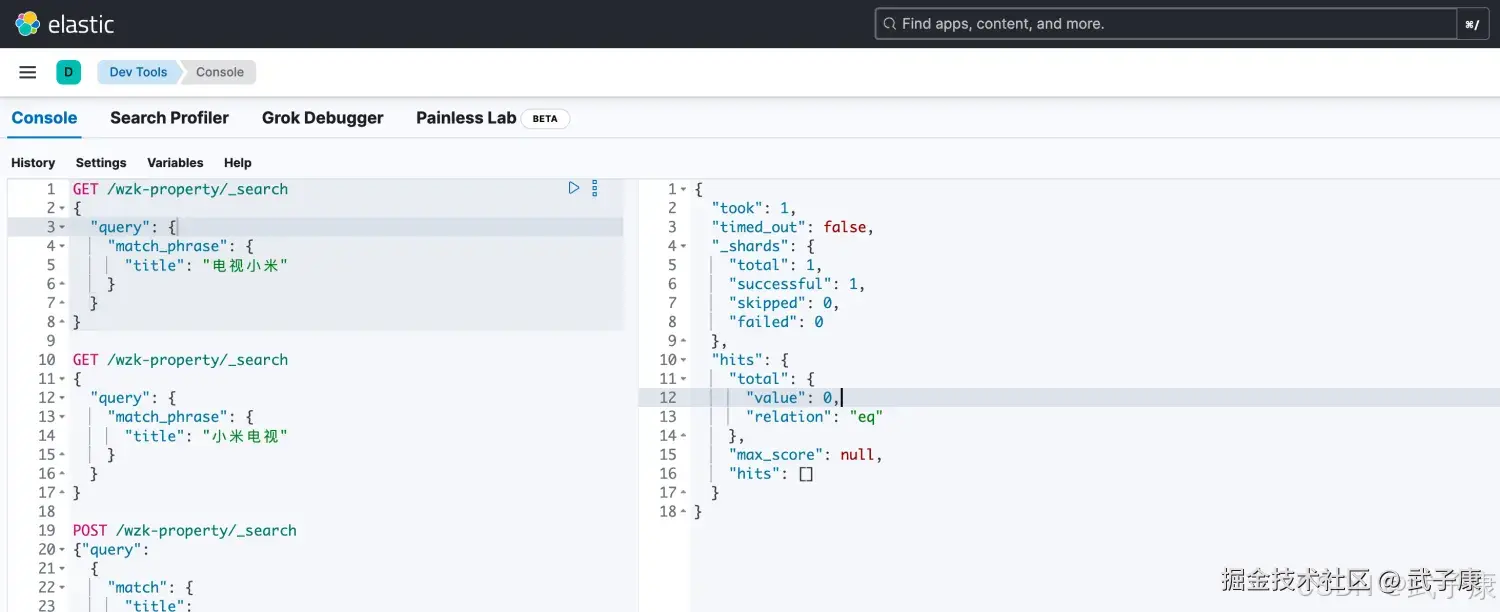Open the History panel
The height and width of the screenshot is (612, 1500).
(33, 163)
